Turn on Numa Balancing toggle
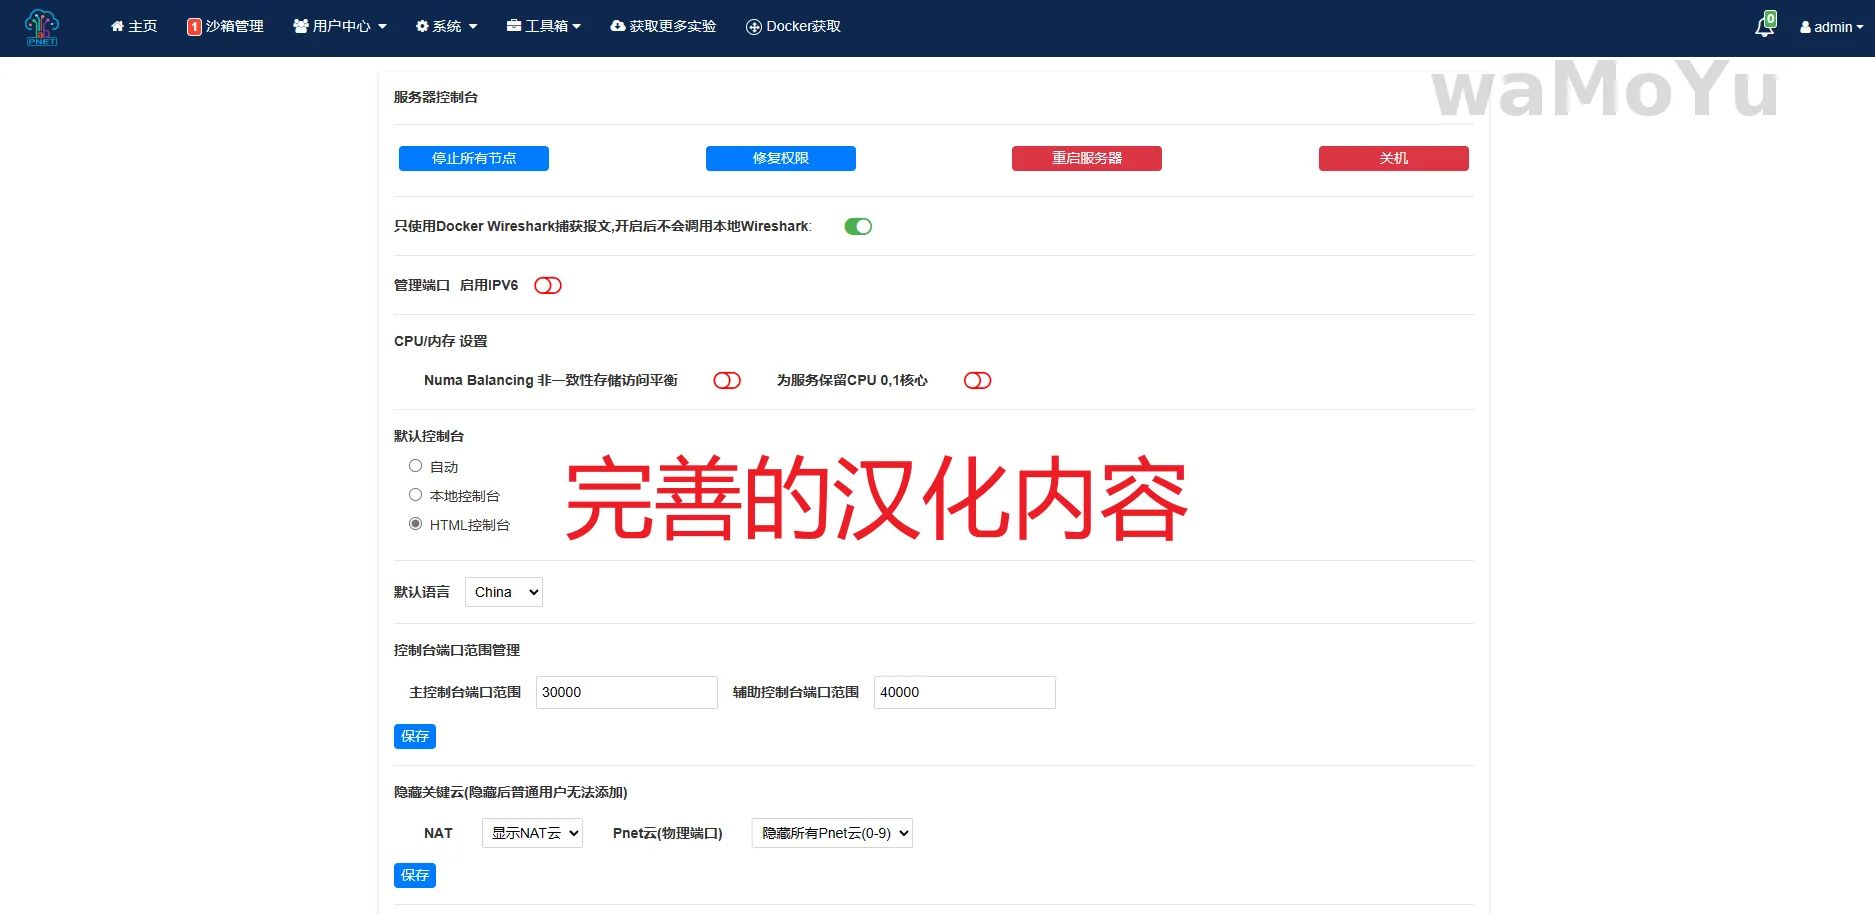 [727, 381]
